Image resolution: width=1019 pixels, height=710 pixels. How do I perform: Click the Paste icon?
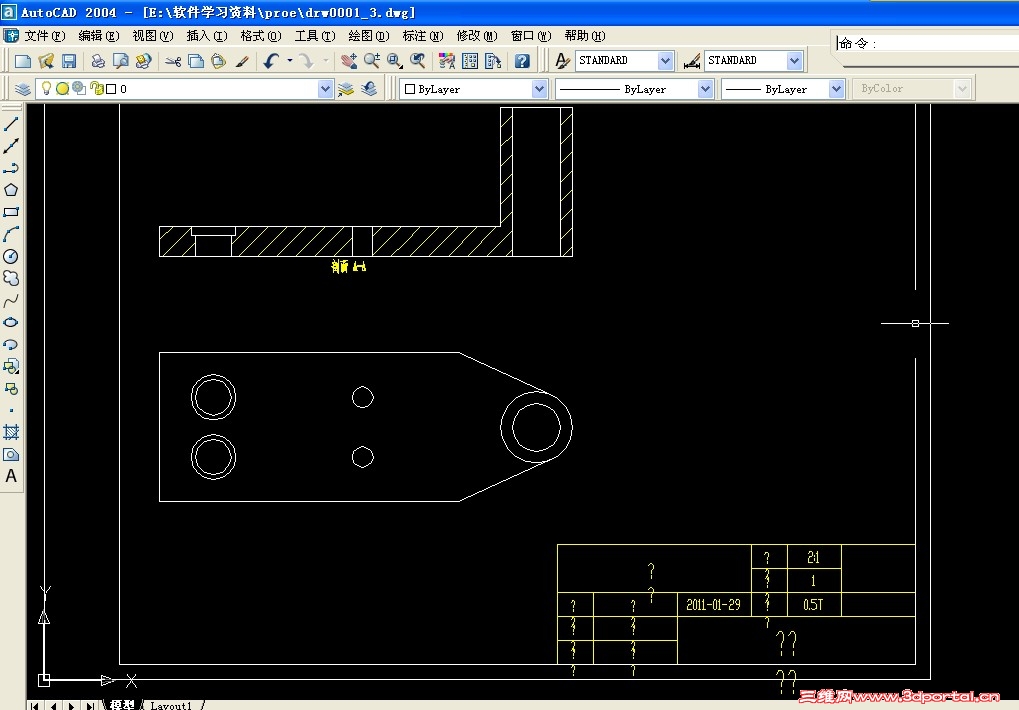click(x=218, y=61)
